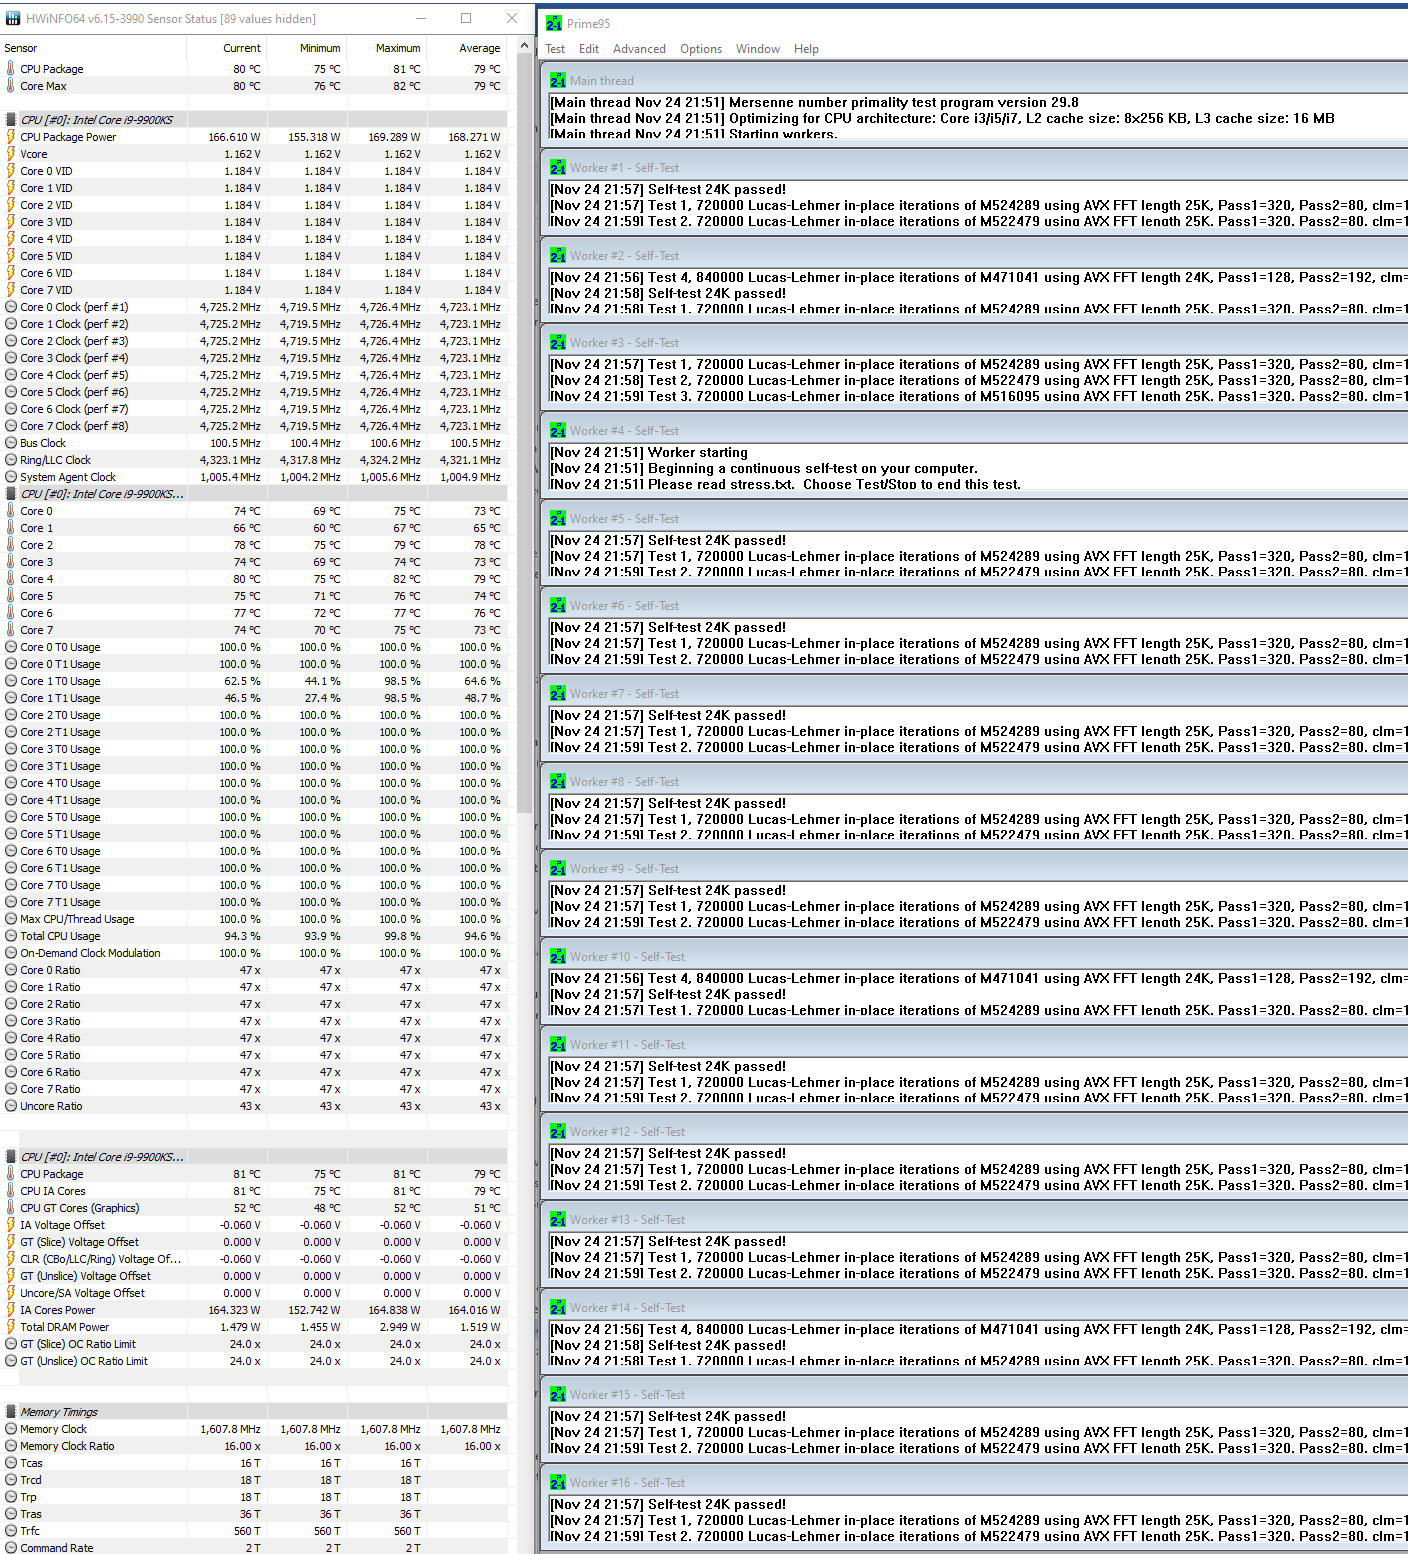The height and width of the screenshot is (1554, 1408).
Task: Click the Worker #11 Self-Test window icon
Action: (x=558, y=1045)
